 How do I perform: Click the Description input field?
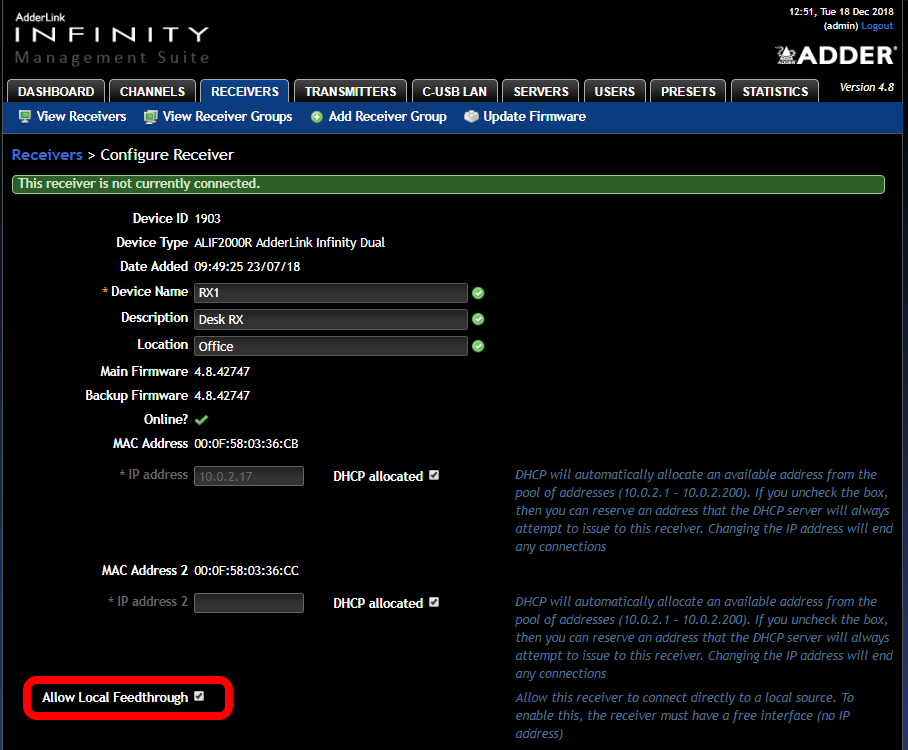tap(331, 319)
